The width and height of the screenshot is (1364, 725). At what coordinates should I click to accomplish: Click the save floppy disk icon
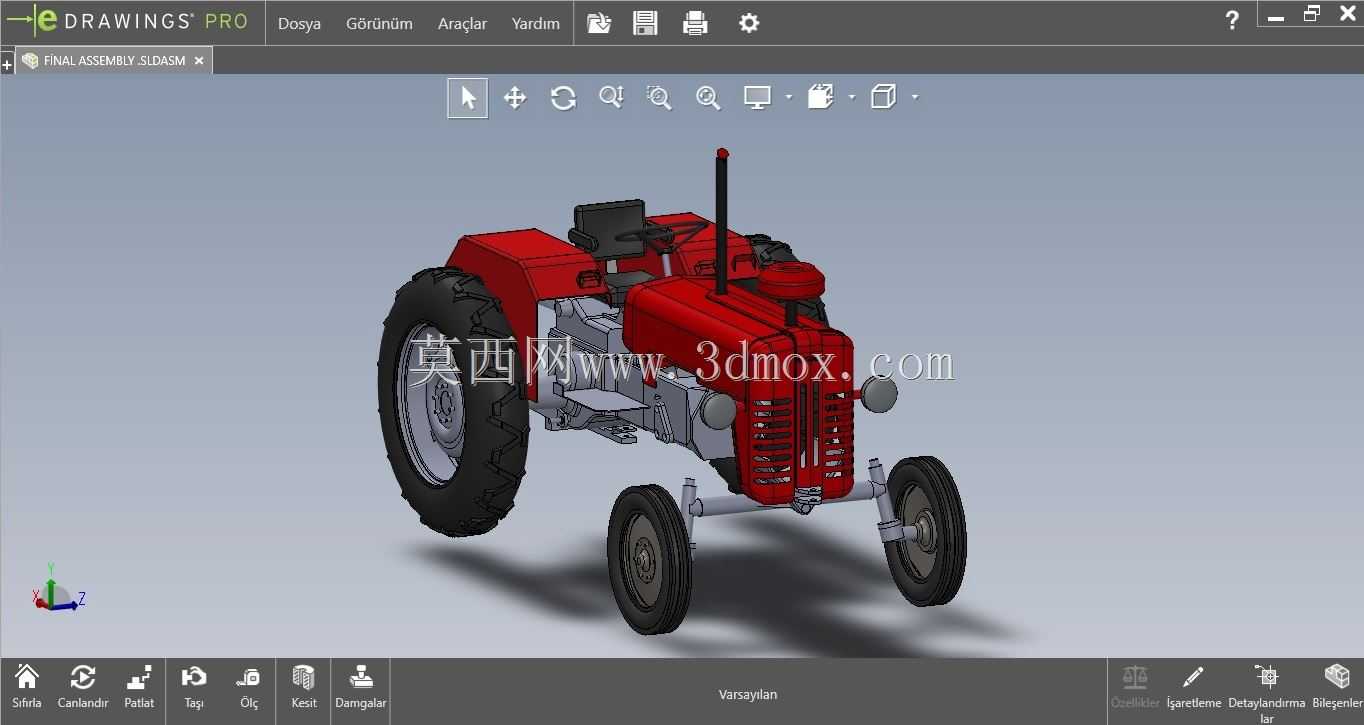coord(646,23)
